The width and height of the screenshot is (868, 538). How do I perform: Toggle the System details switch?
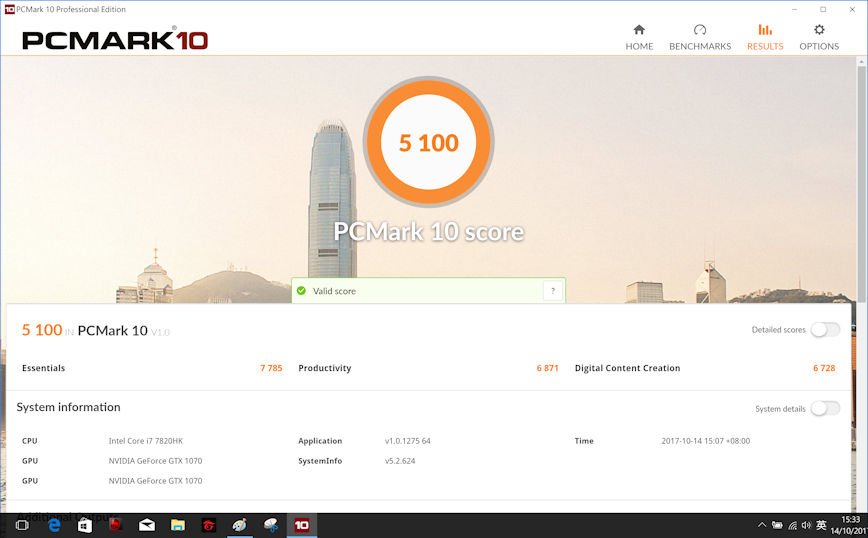click(825, 408)
